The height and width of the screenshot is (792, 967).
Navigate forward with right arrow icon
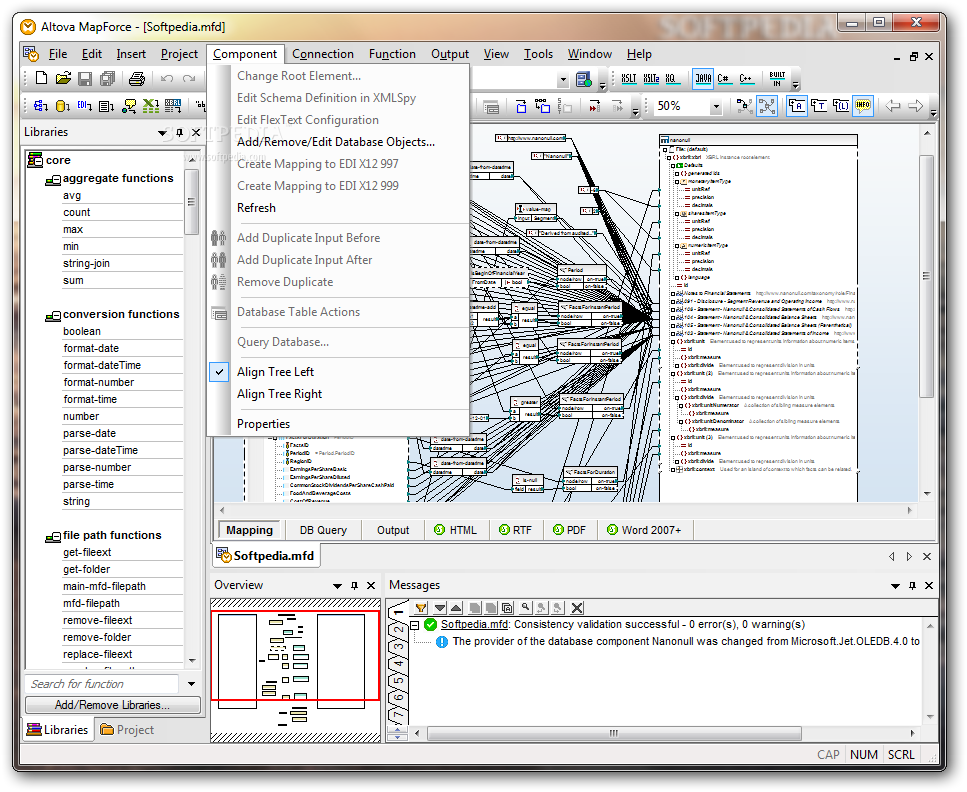point(916,106)
